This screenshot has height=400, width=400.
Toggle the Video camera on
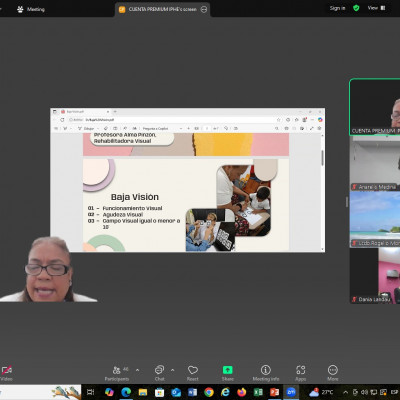coord(6,373)
